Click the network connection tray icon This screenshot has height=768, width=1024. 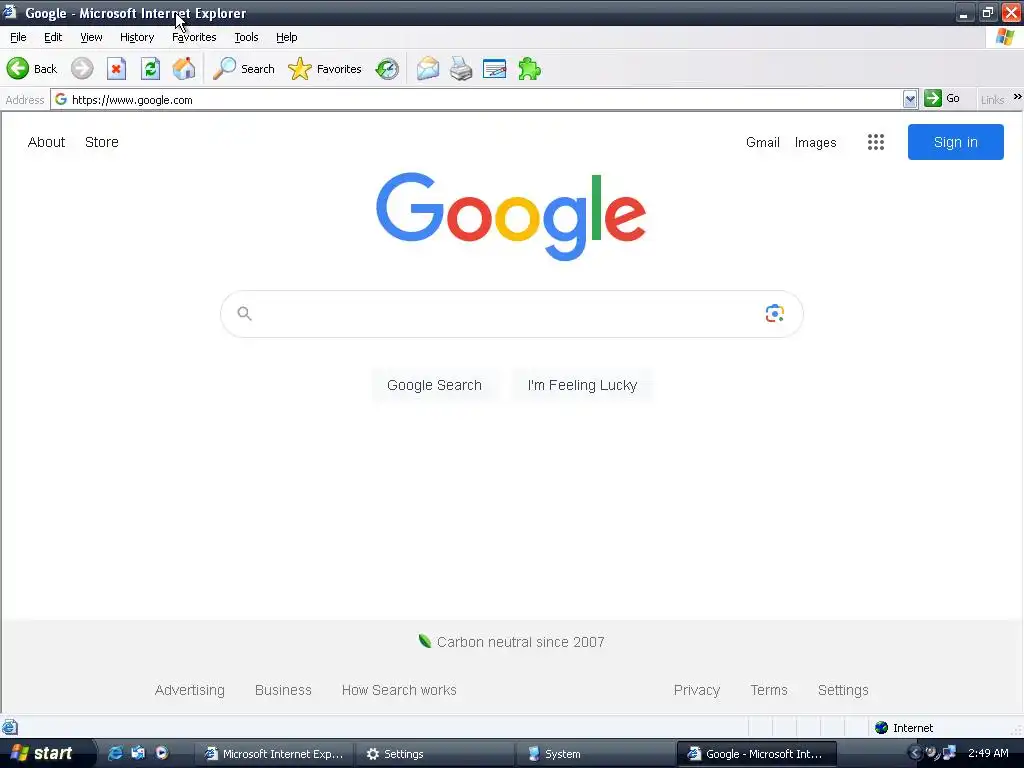949,753
